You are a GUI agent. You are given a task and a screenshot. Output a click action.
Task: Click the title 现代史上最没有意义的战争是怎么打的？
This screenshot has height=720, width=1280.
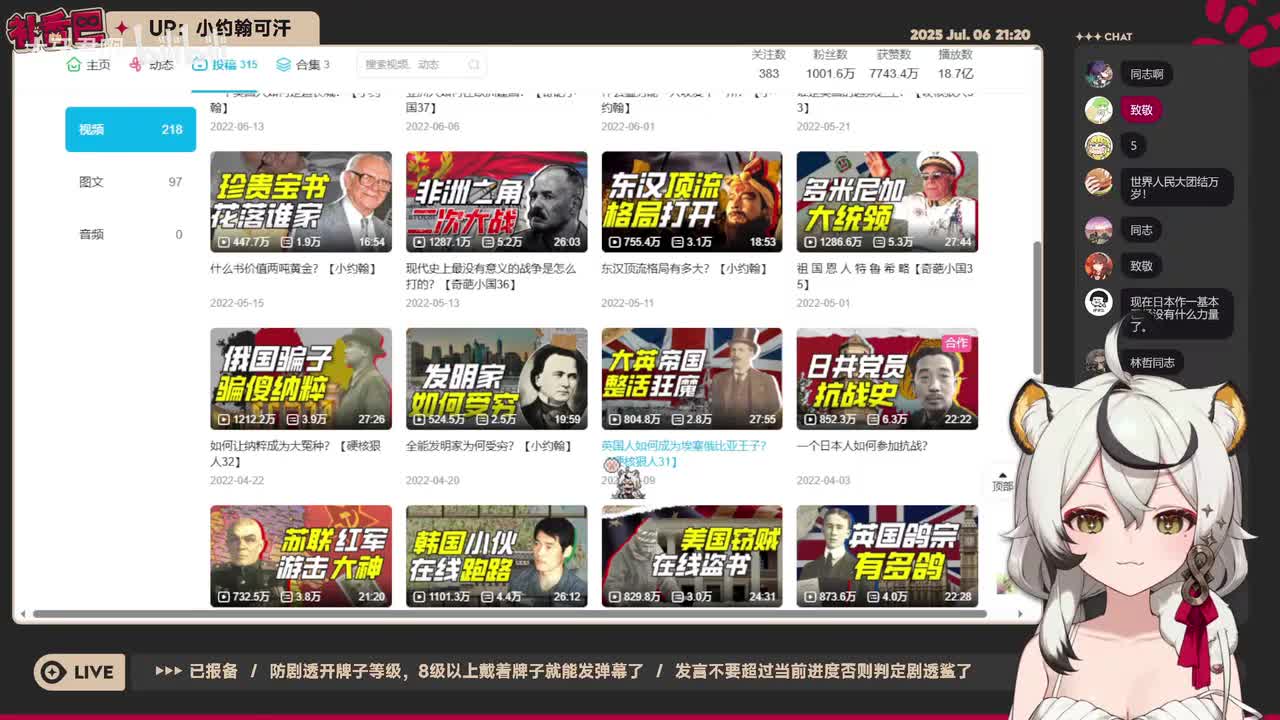click(x=491, y=276)
